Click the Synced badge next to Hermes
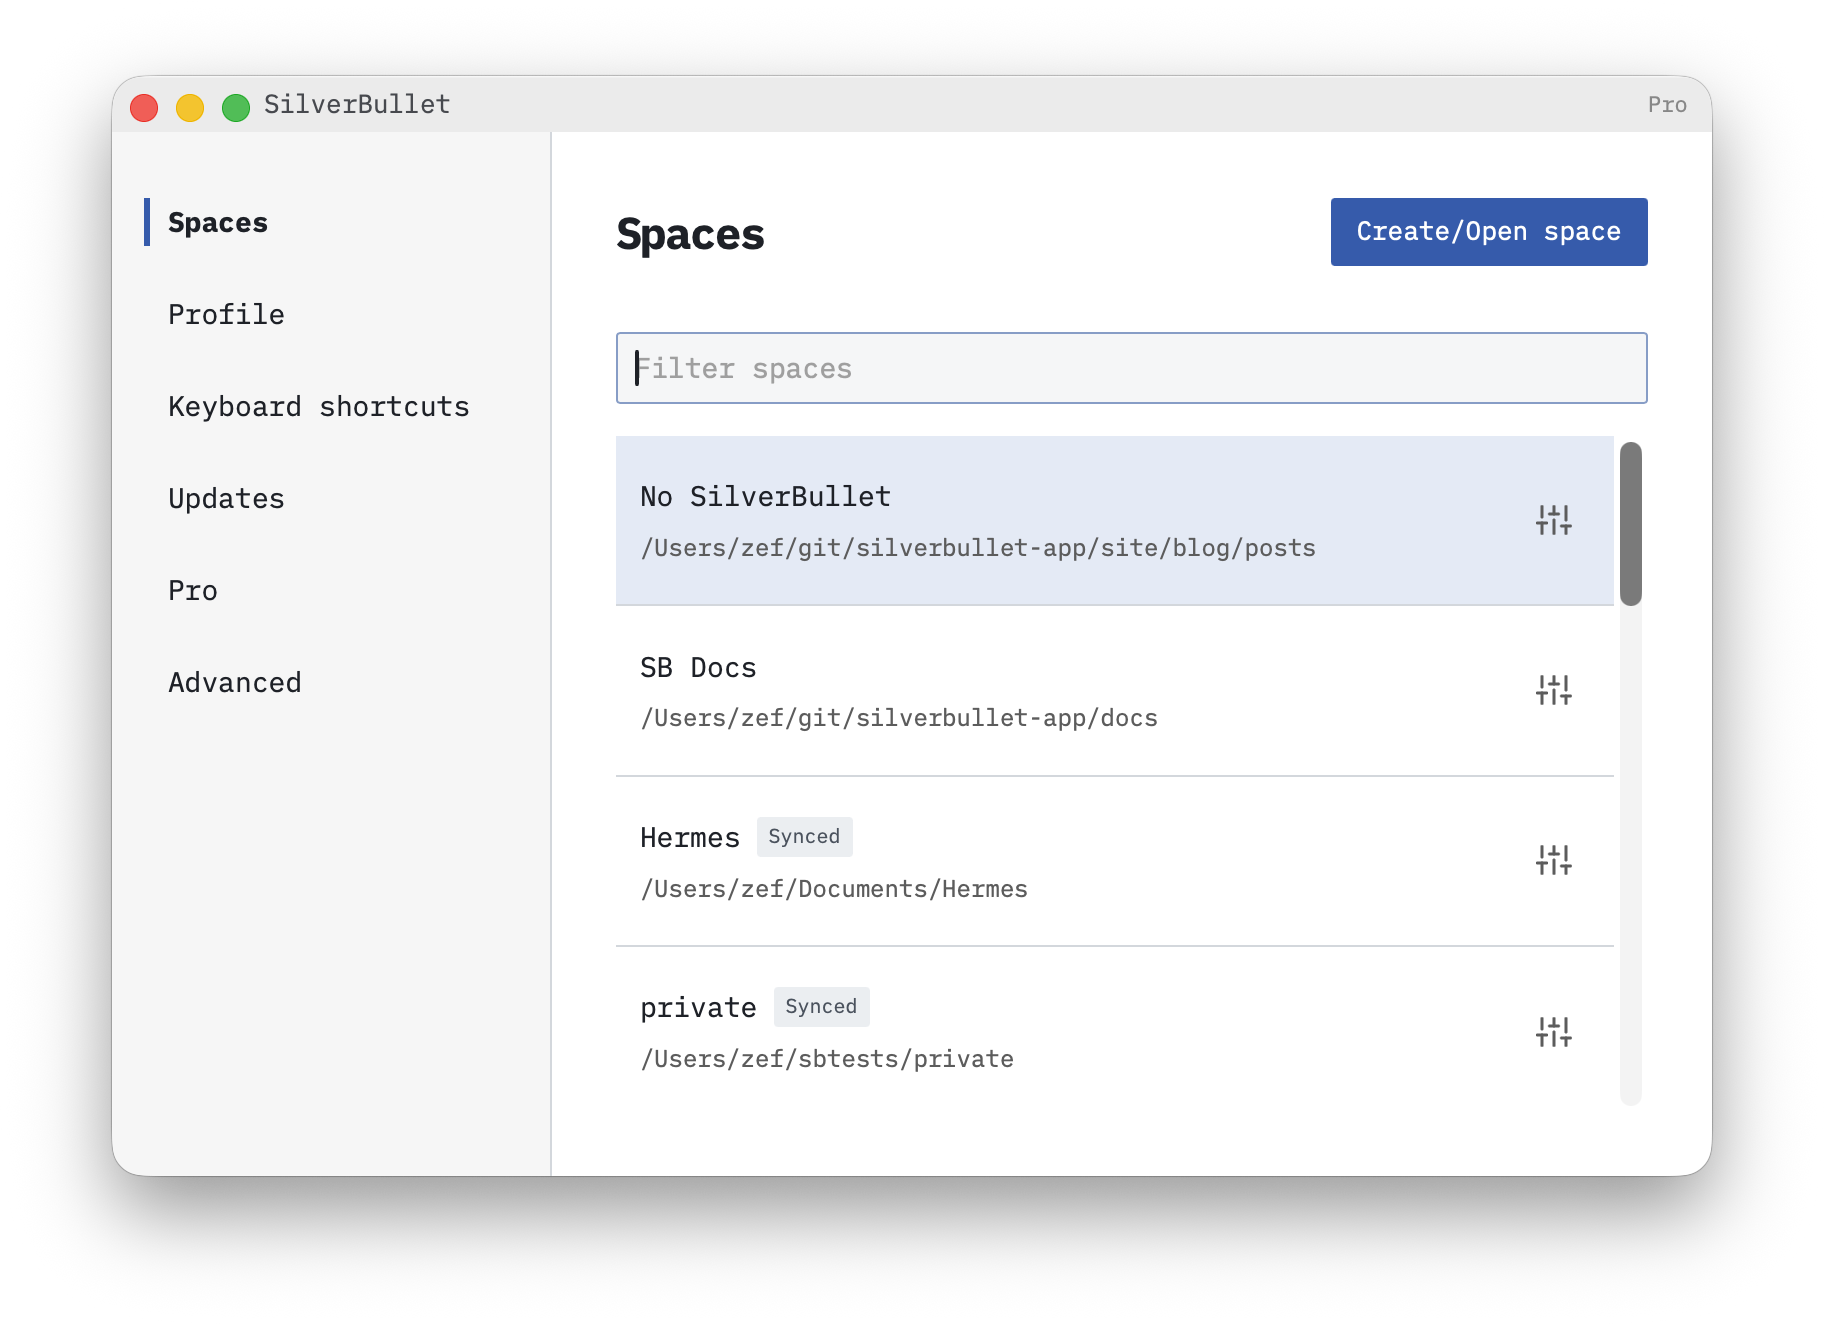The height and width of the screenshot is (1324, 1824). point(804,837)
